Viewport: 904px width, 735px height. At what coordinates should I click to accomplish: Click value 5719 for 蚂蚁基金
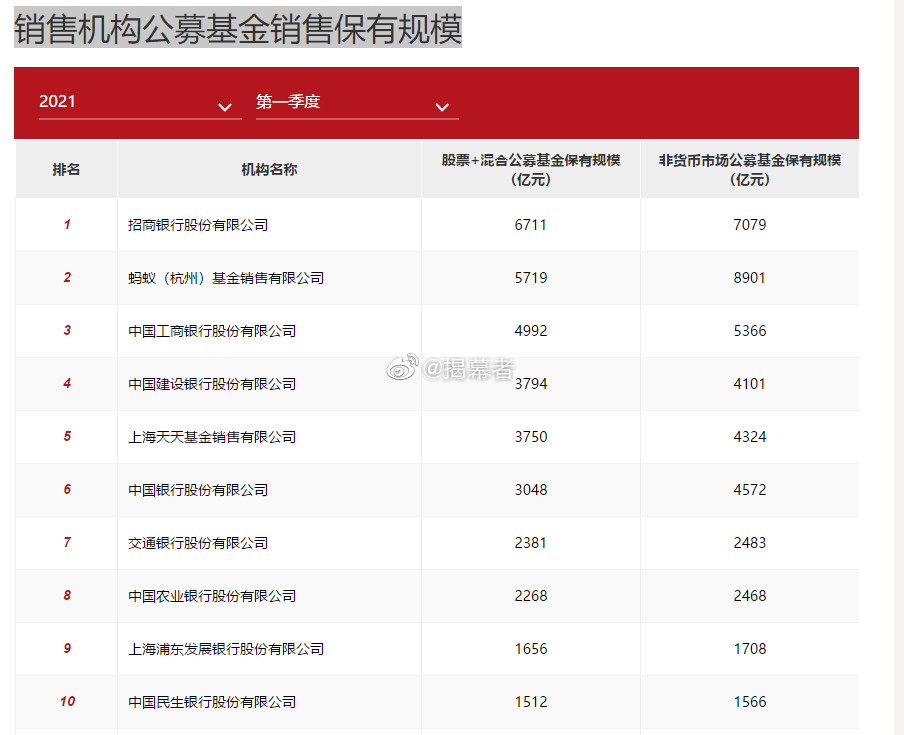[530, 278]
